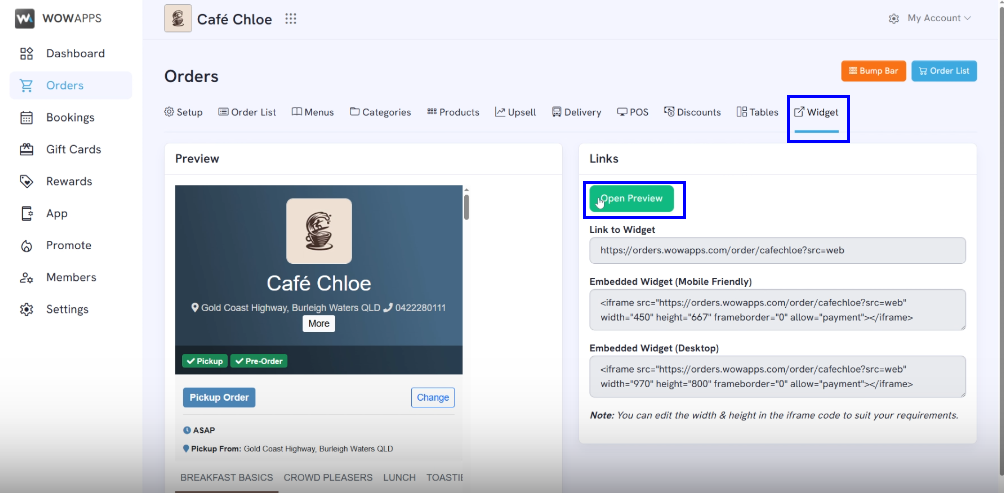Click the Embedded Widget (Desktop) code box
This screenshot has height=493, width=1004.
(x=777, y=376)
